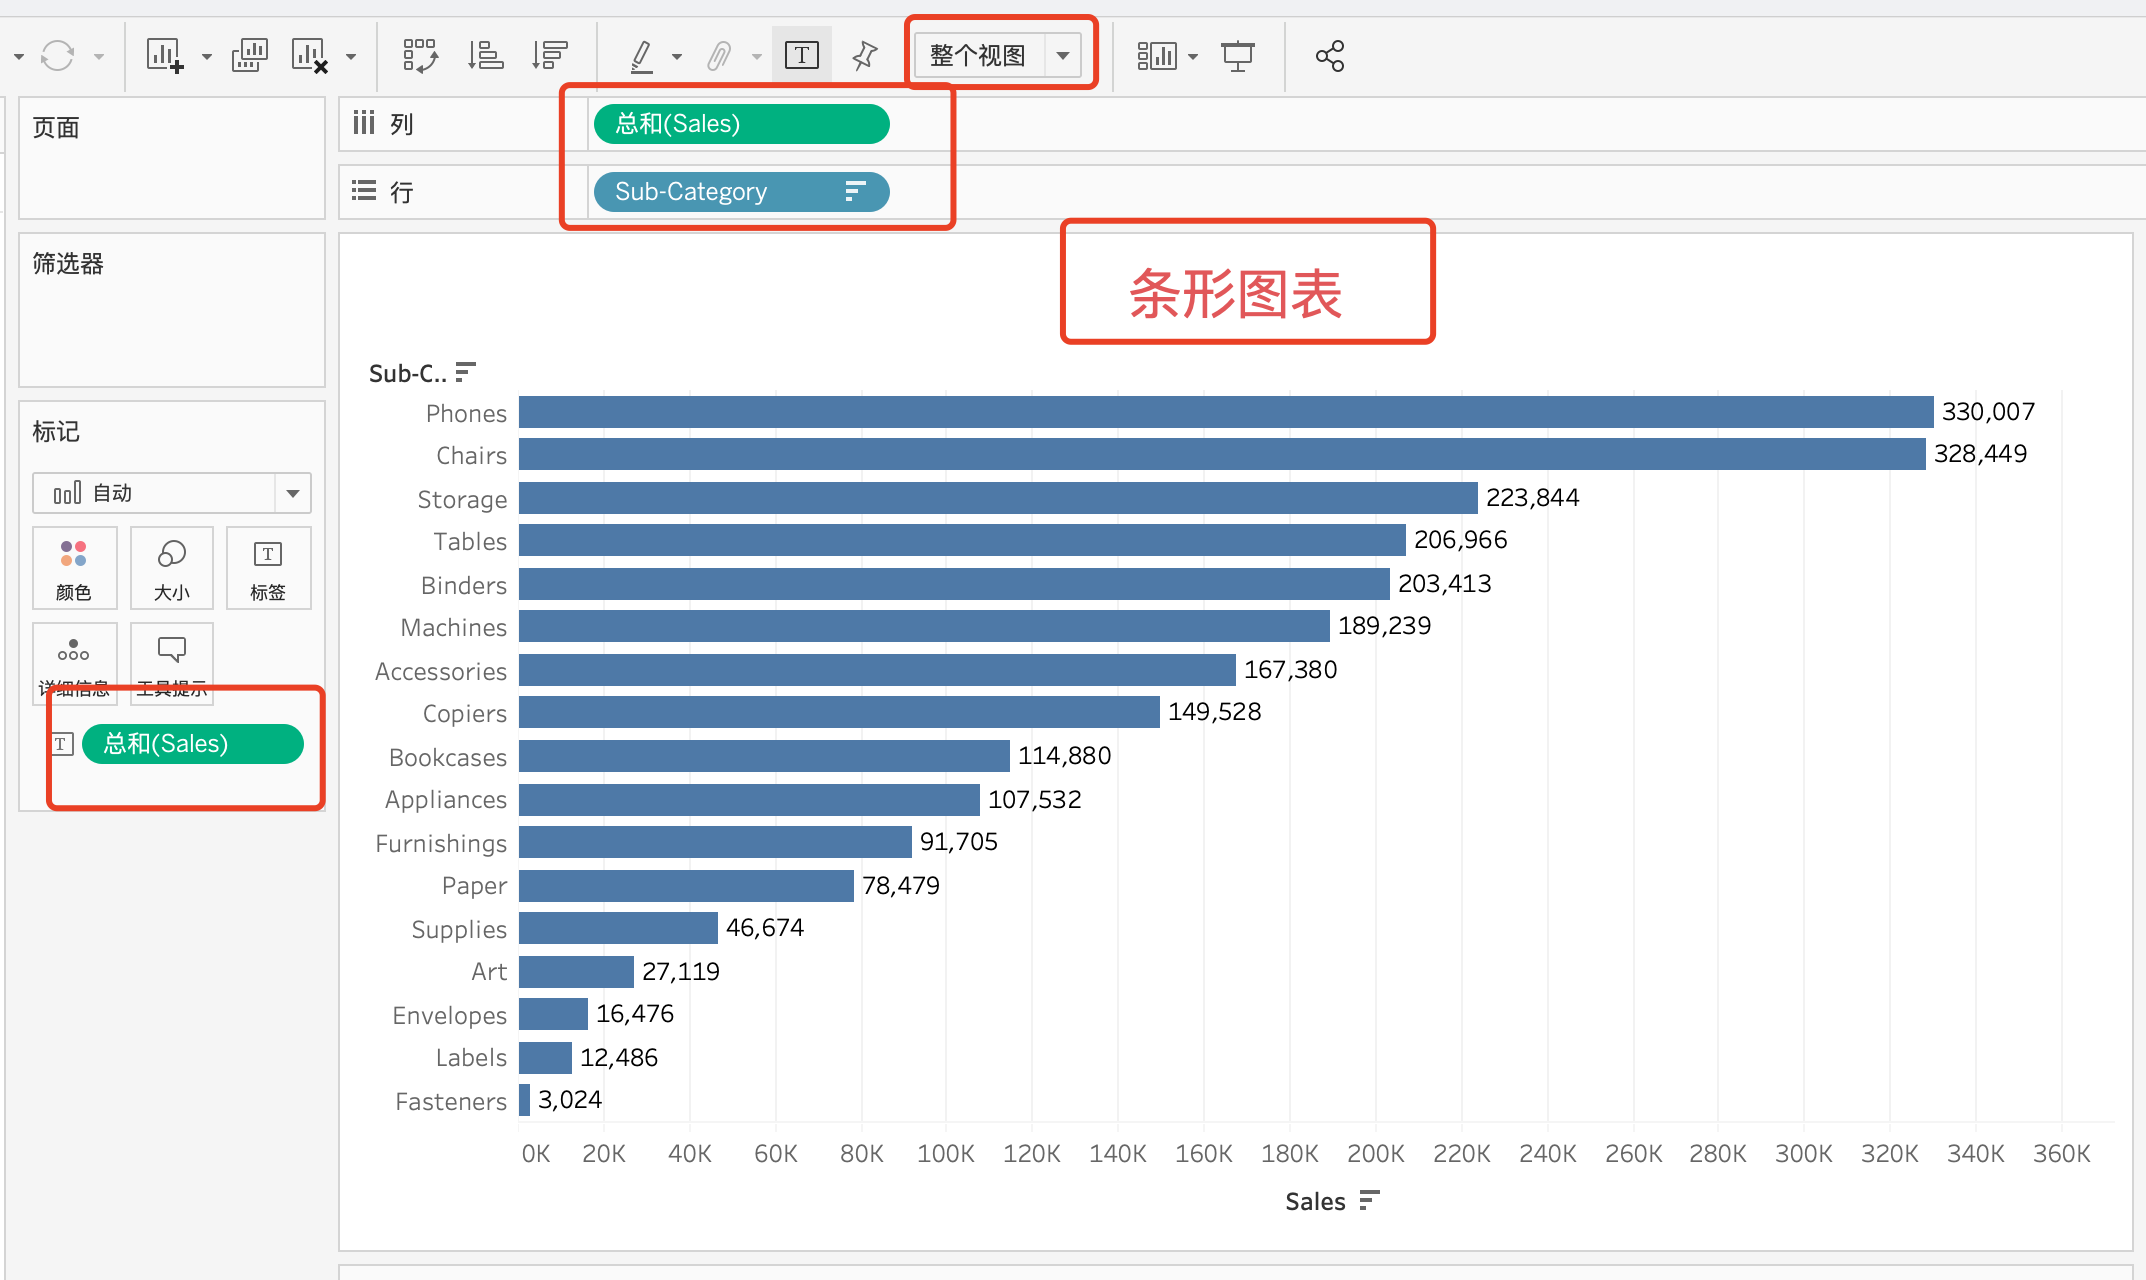Click the 总和(Sales) pill on the columns shelf
The image size is (2146, 1280).
pos(740,124)
